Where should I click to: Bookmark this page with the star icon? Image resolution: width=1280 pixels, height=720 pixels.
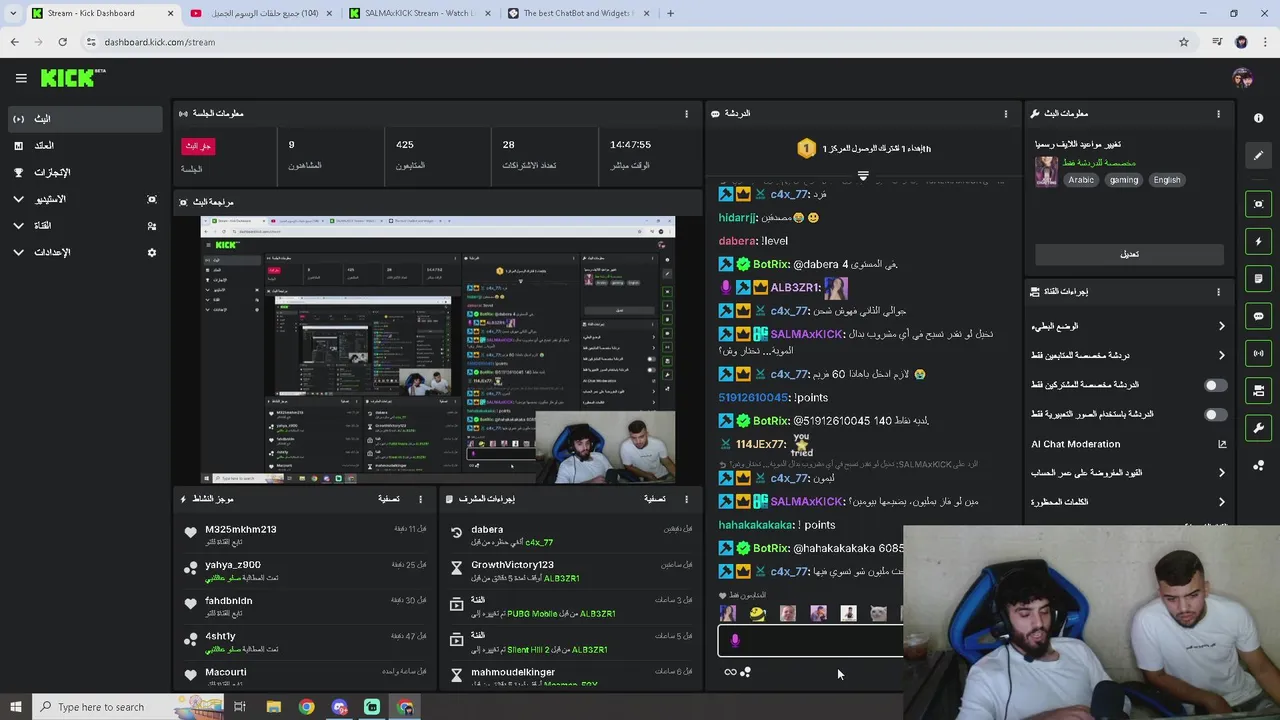coord(1184,42)
